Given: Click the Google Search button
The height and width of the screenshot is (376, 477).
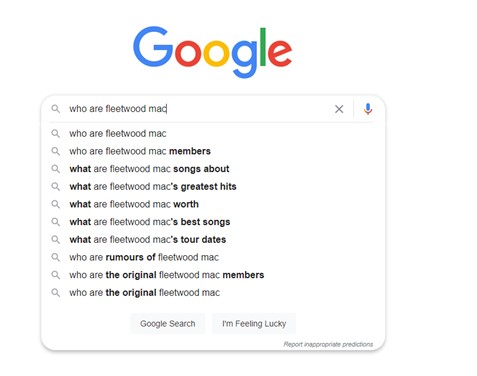Looking at the screenshot, I should [168, 323].
